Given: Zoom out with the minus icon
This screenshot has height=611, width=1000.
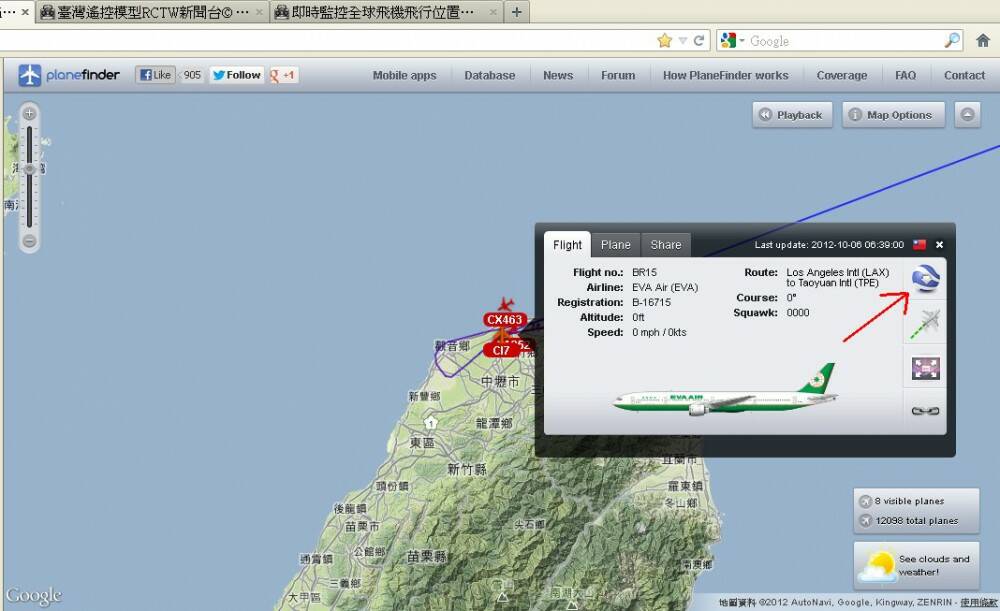Looking at the screenshot, I should (29, 241).
